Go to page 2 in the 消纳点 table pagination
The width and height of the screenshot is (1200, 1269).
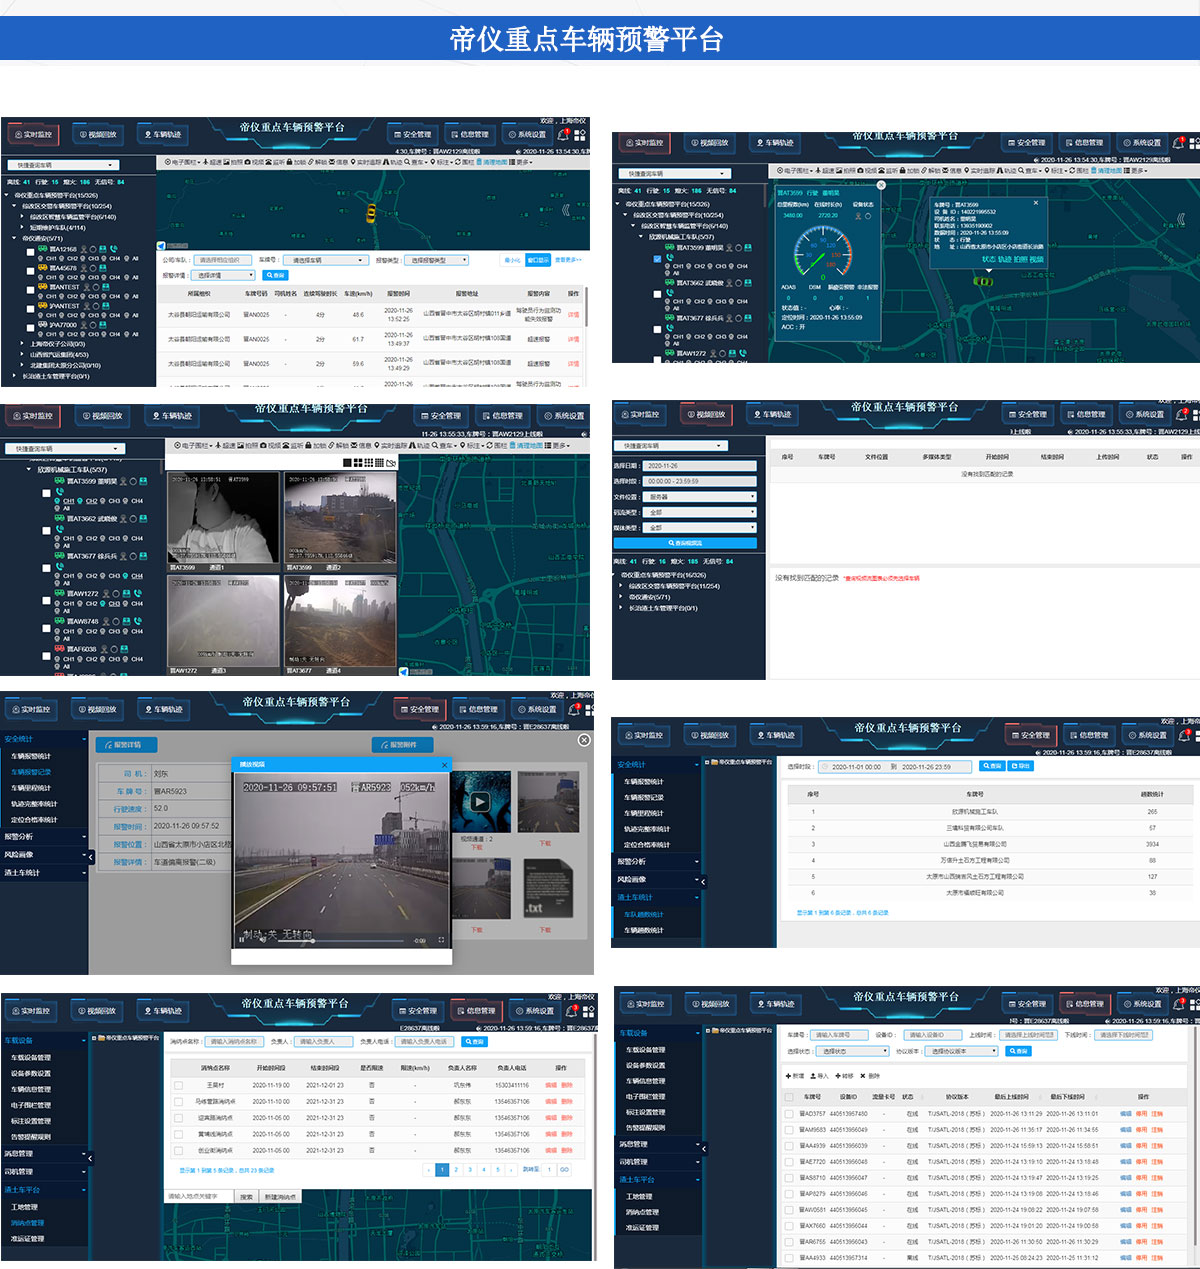tap(456, 1169)
